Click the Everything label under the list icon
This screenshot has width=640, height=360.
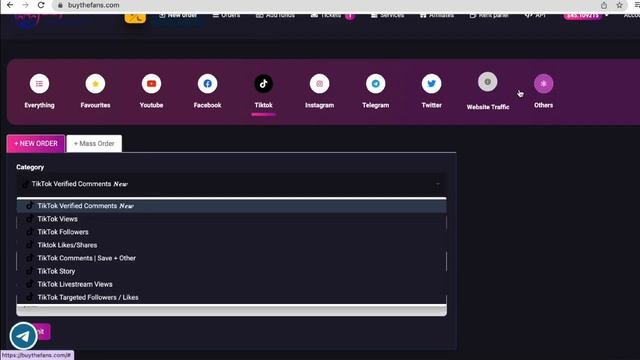pos(39,105)
